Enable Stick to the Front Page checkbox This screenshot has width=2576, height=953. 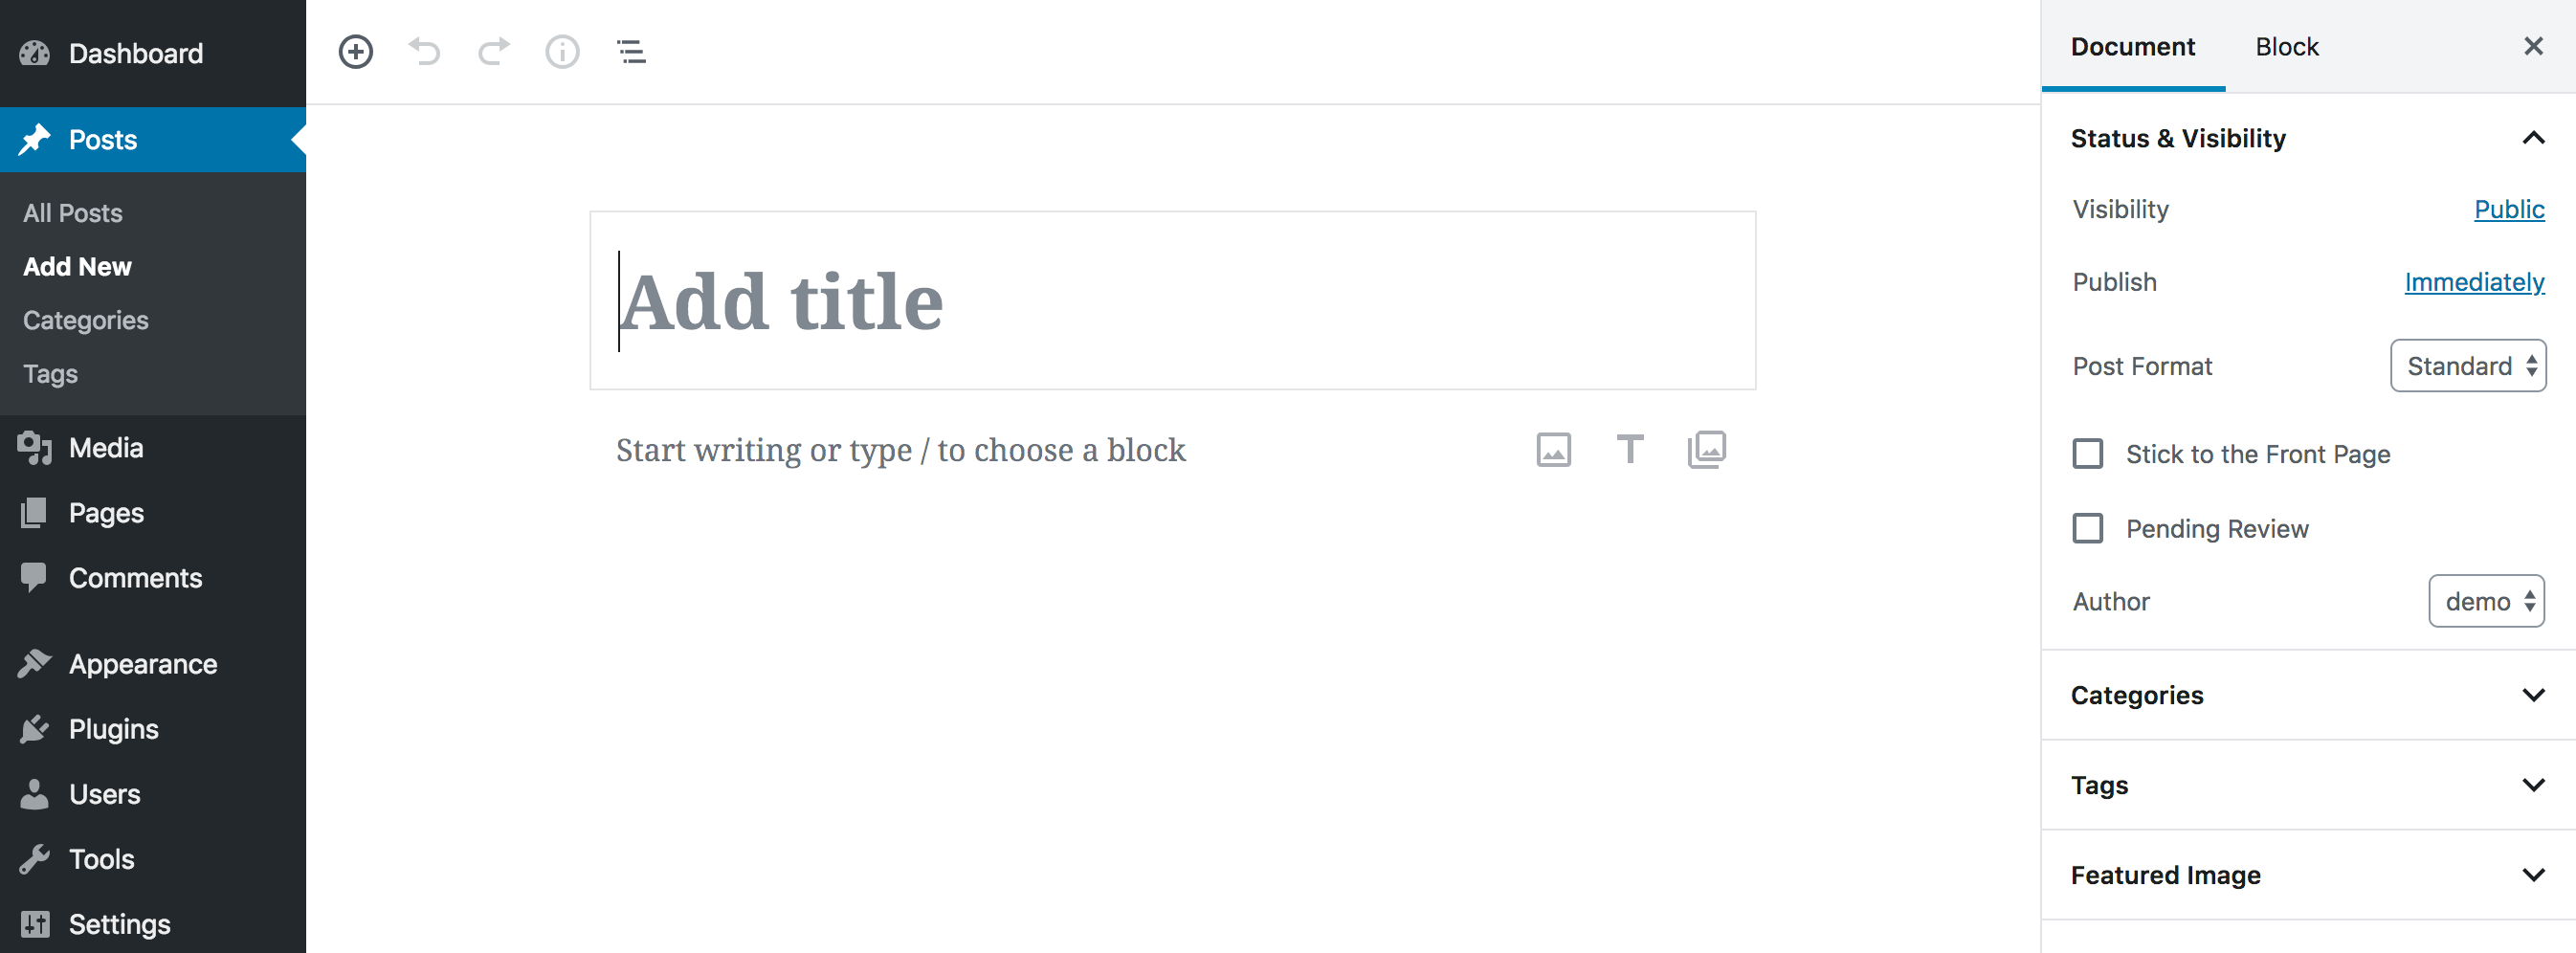point(2088,454)
